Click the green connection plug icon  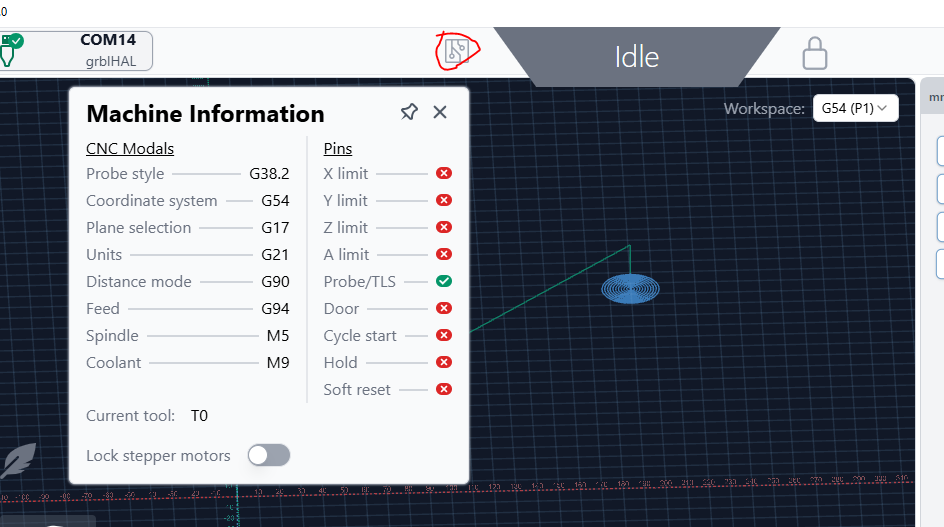[x=11, y=49]
